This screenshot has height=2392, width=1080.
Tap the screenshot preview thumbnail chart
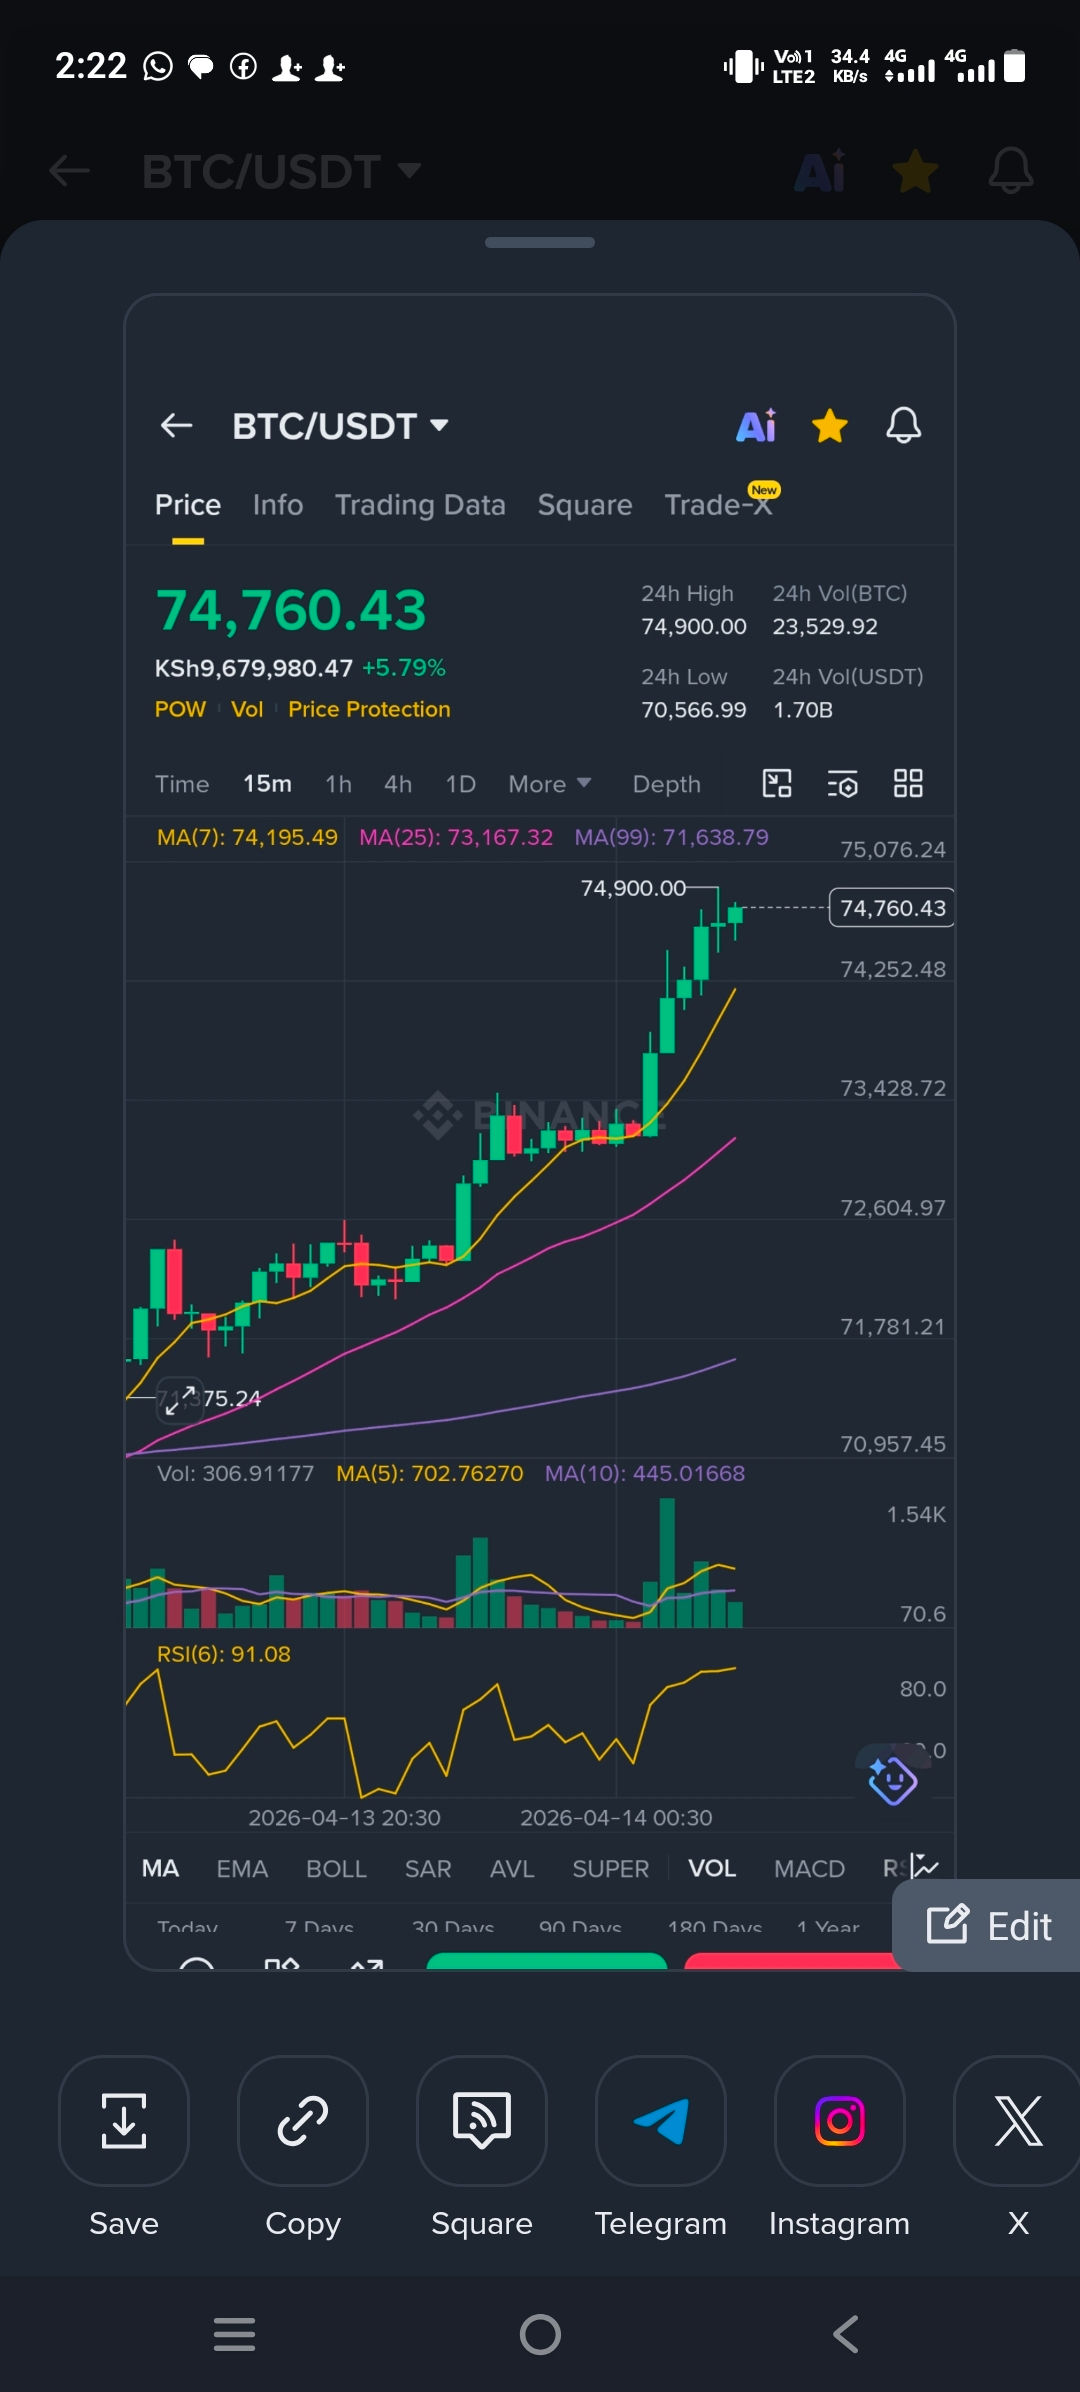540,1130
